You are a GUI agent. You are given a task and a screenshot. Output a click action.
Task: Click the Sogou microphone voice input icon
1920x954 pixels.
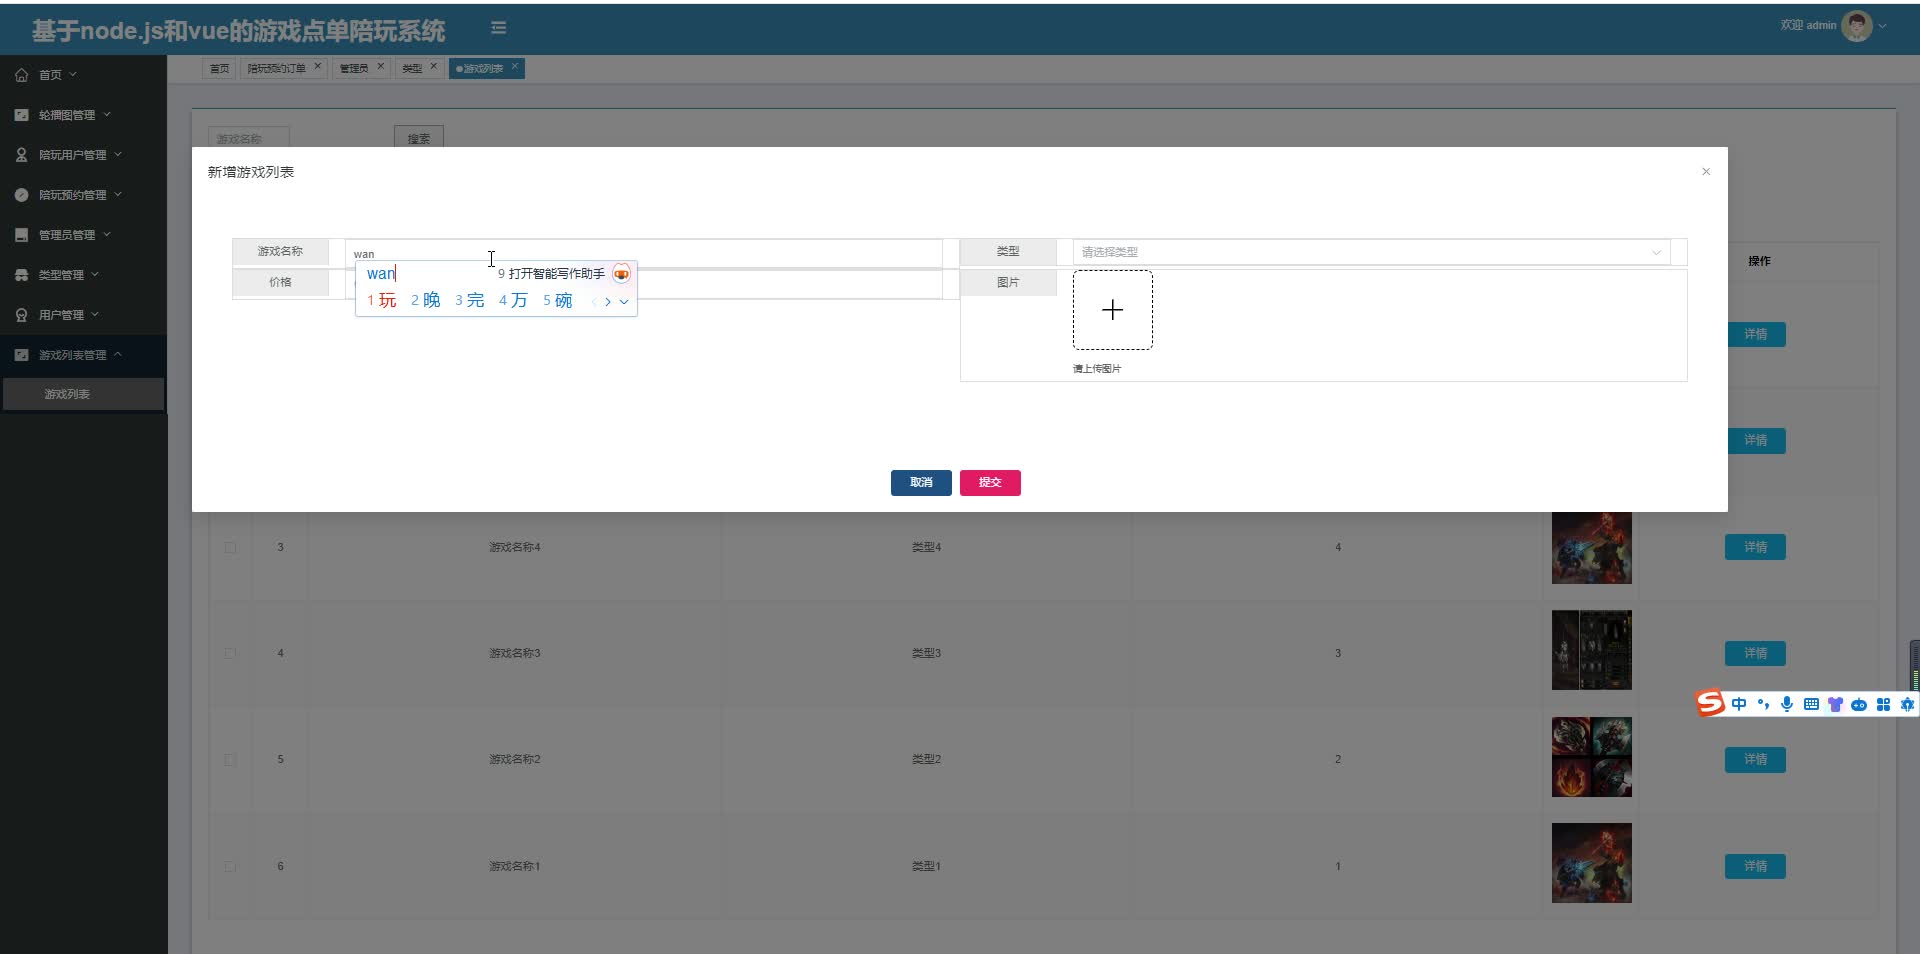(1787, 704)
